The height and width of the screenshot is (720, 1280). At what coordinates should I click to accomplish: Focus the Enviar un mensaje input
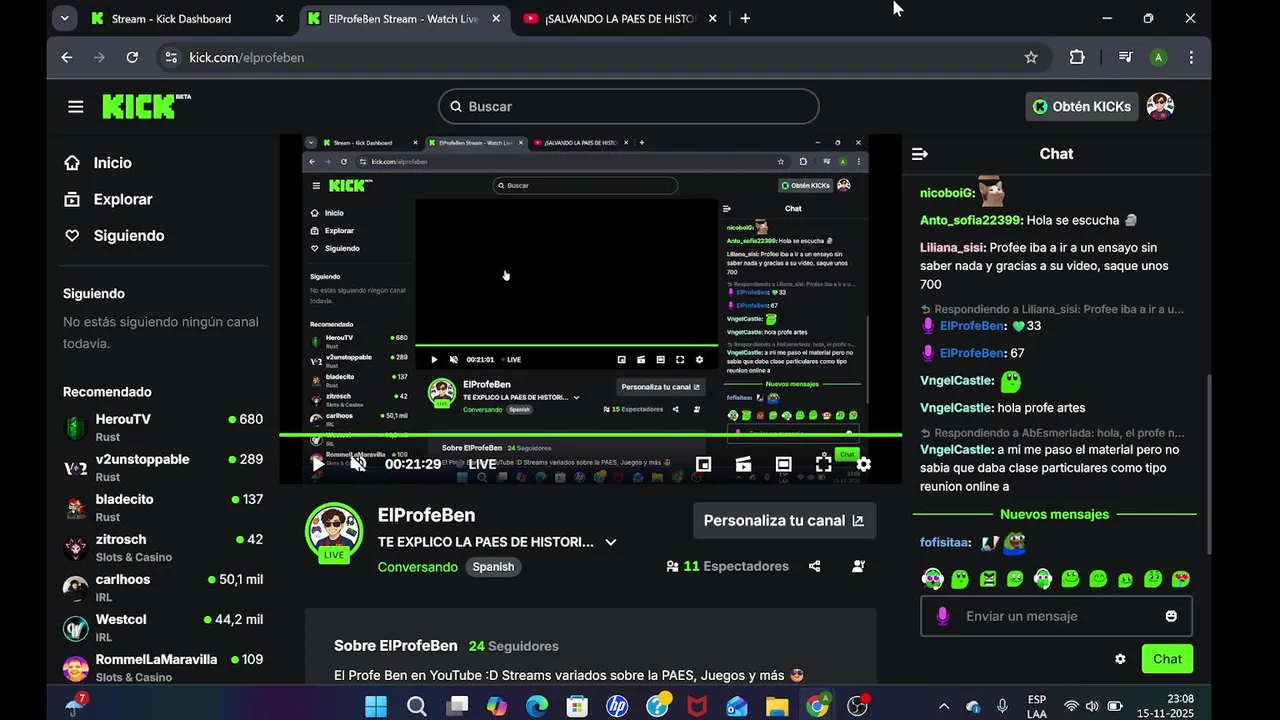(x=1056, y=616)
